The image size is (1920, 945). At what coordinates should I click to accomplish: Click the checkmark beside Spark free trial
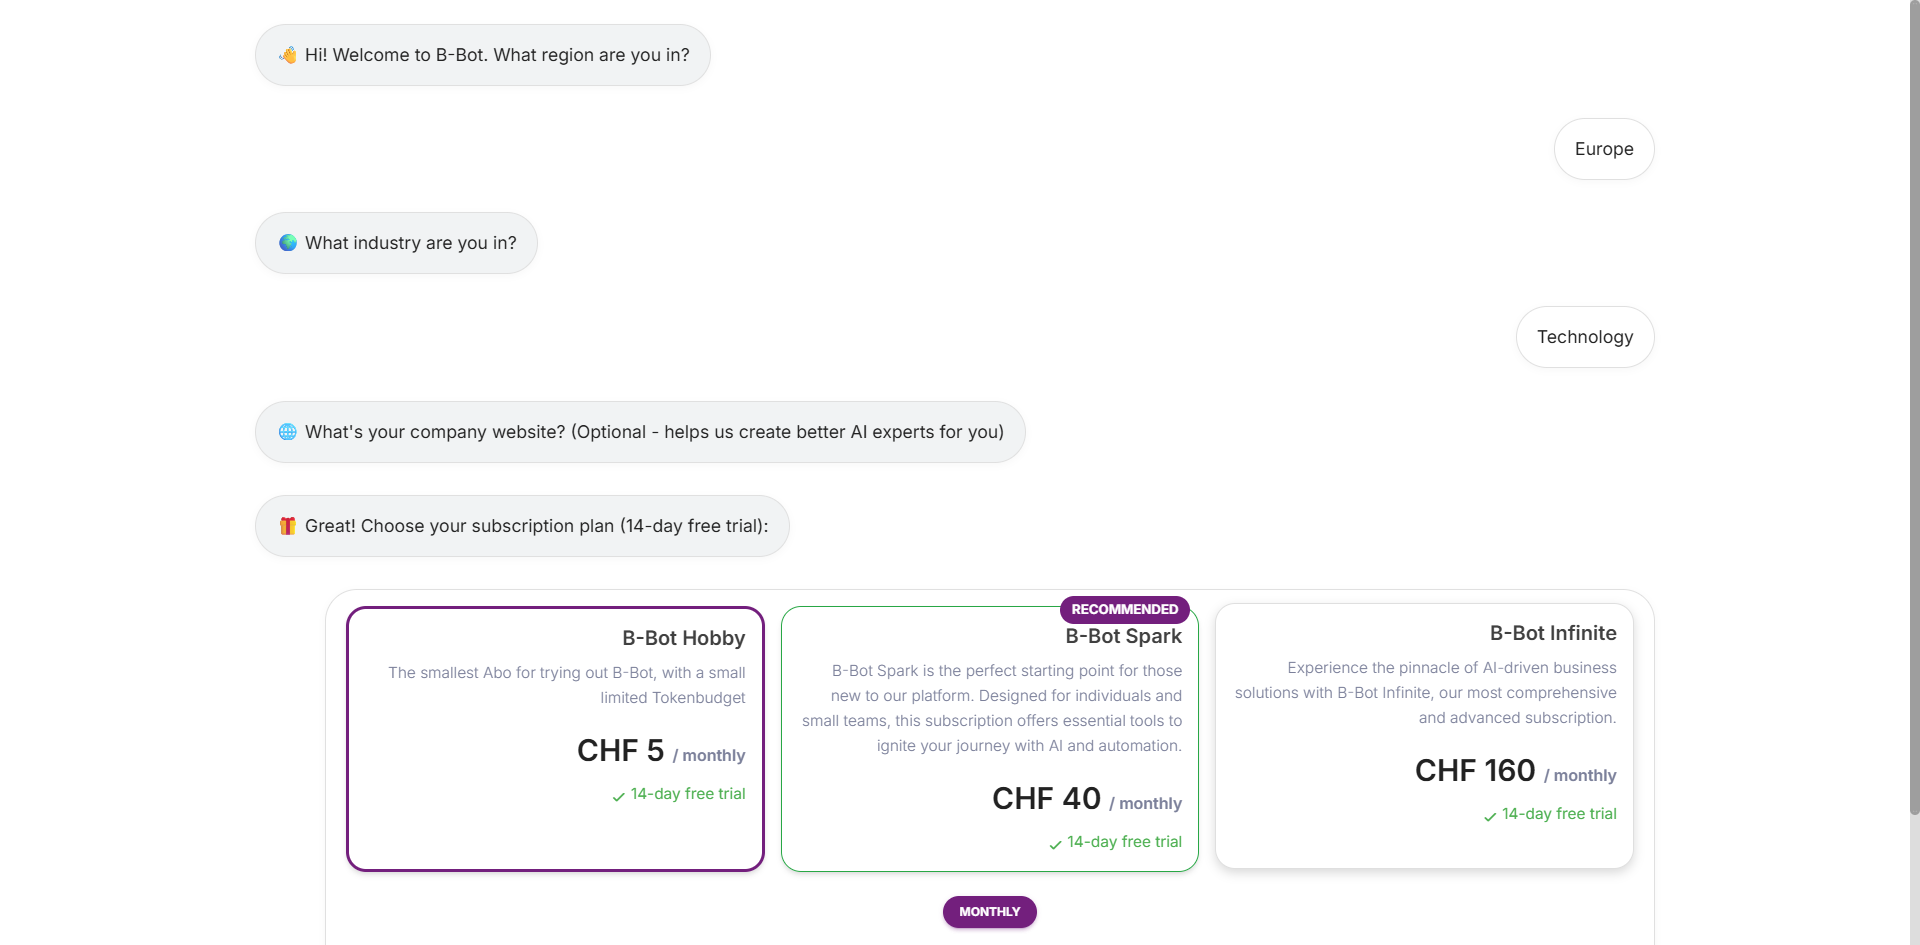[x=1053, y=845]
